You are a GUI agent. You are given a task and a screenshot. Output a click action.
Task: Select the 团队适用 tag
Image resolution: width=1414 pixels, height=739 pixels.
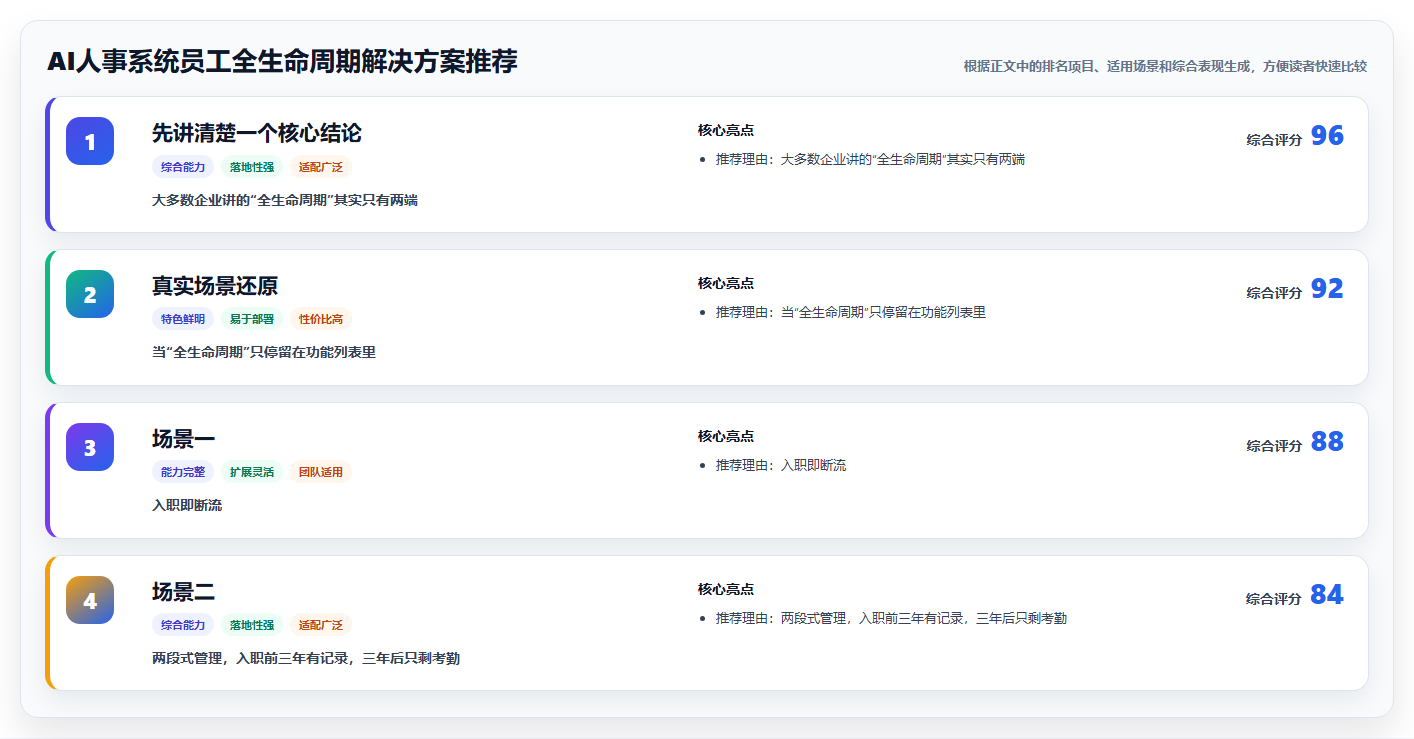coord(321,473)
